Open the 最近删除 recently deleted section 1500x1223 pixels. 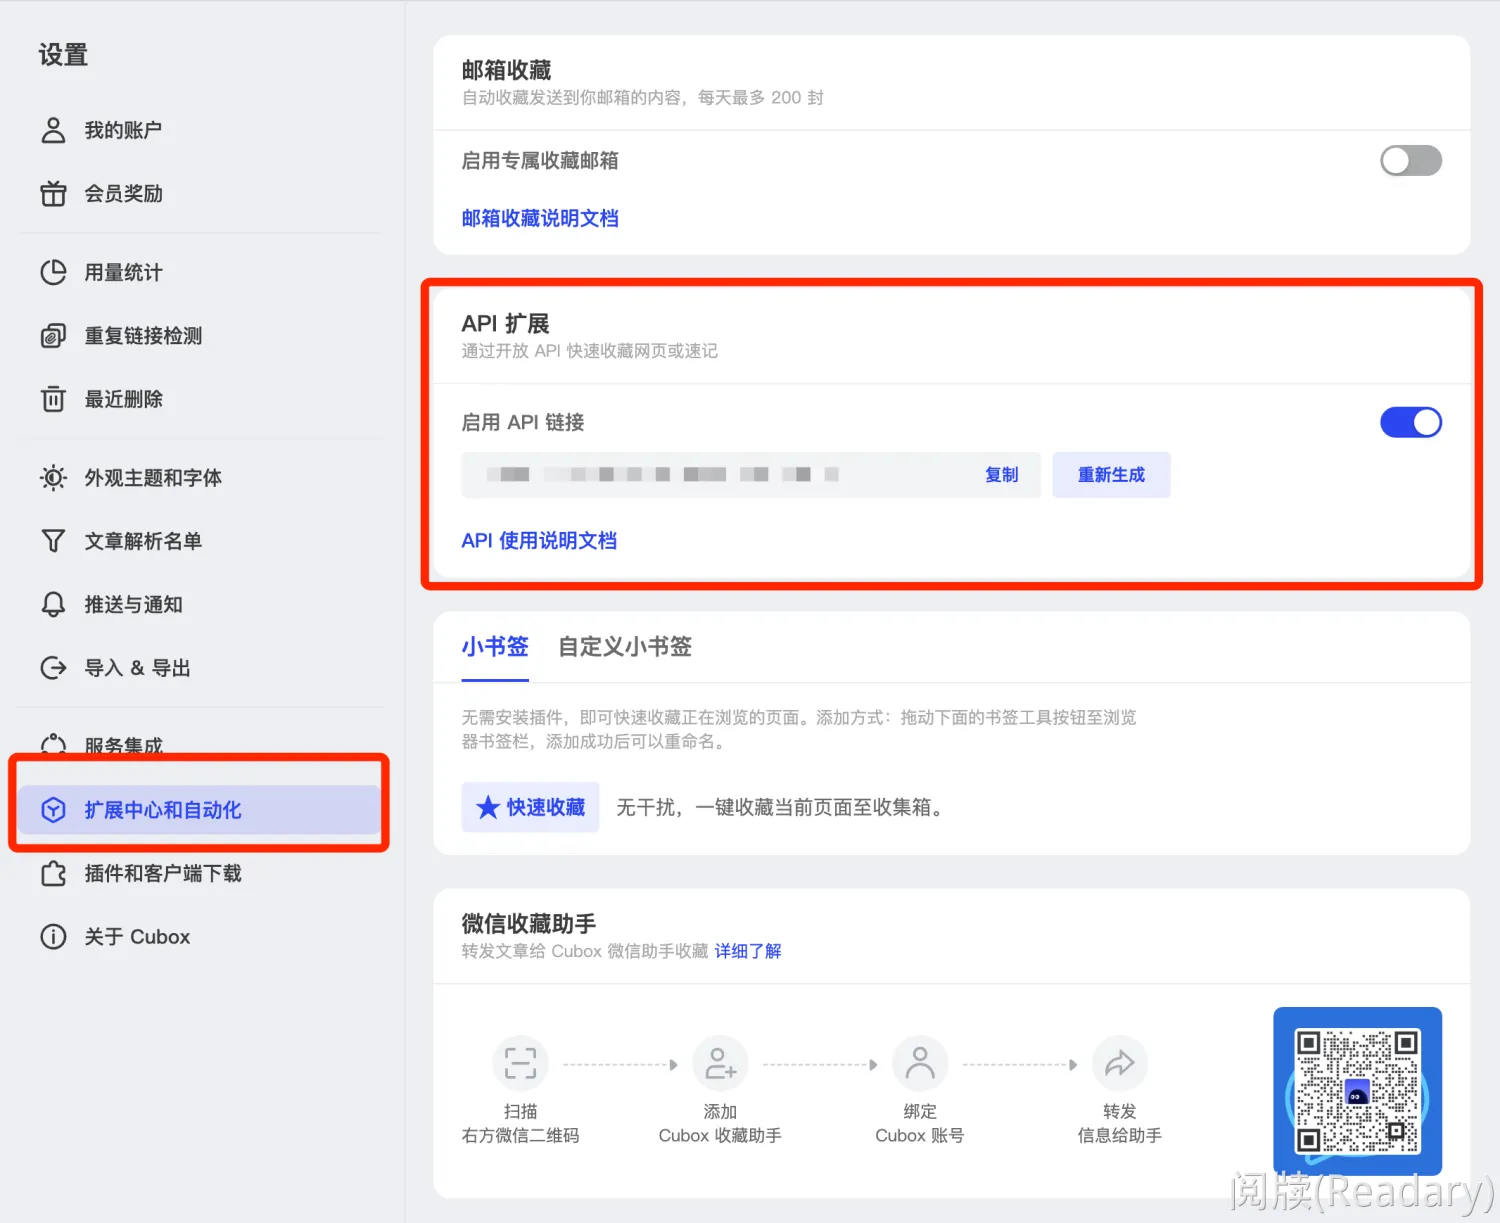[x=123, y=399]
